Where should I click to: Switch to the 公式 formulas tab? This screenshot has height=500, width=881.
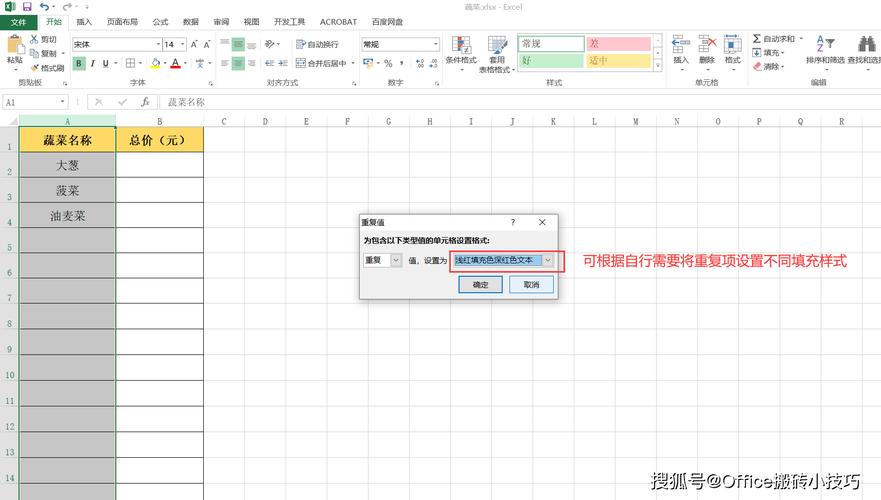coord(160,22)
